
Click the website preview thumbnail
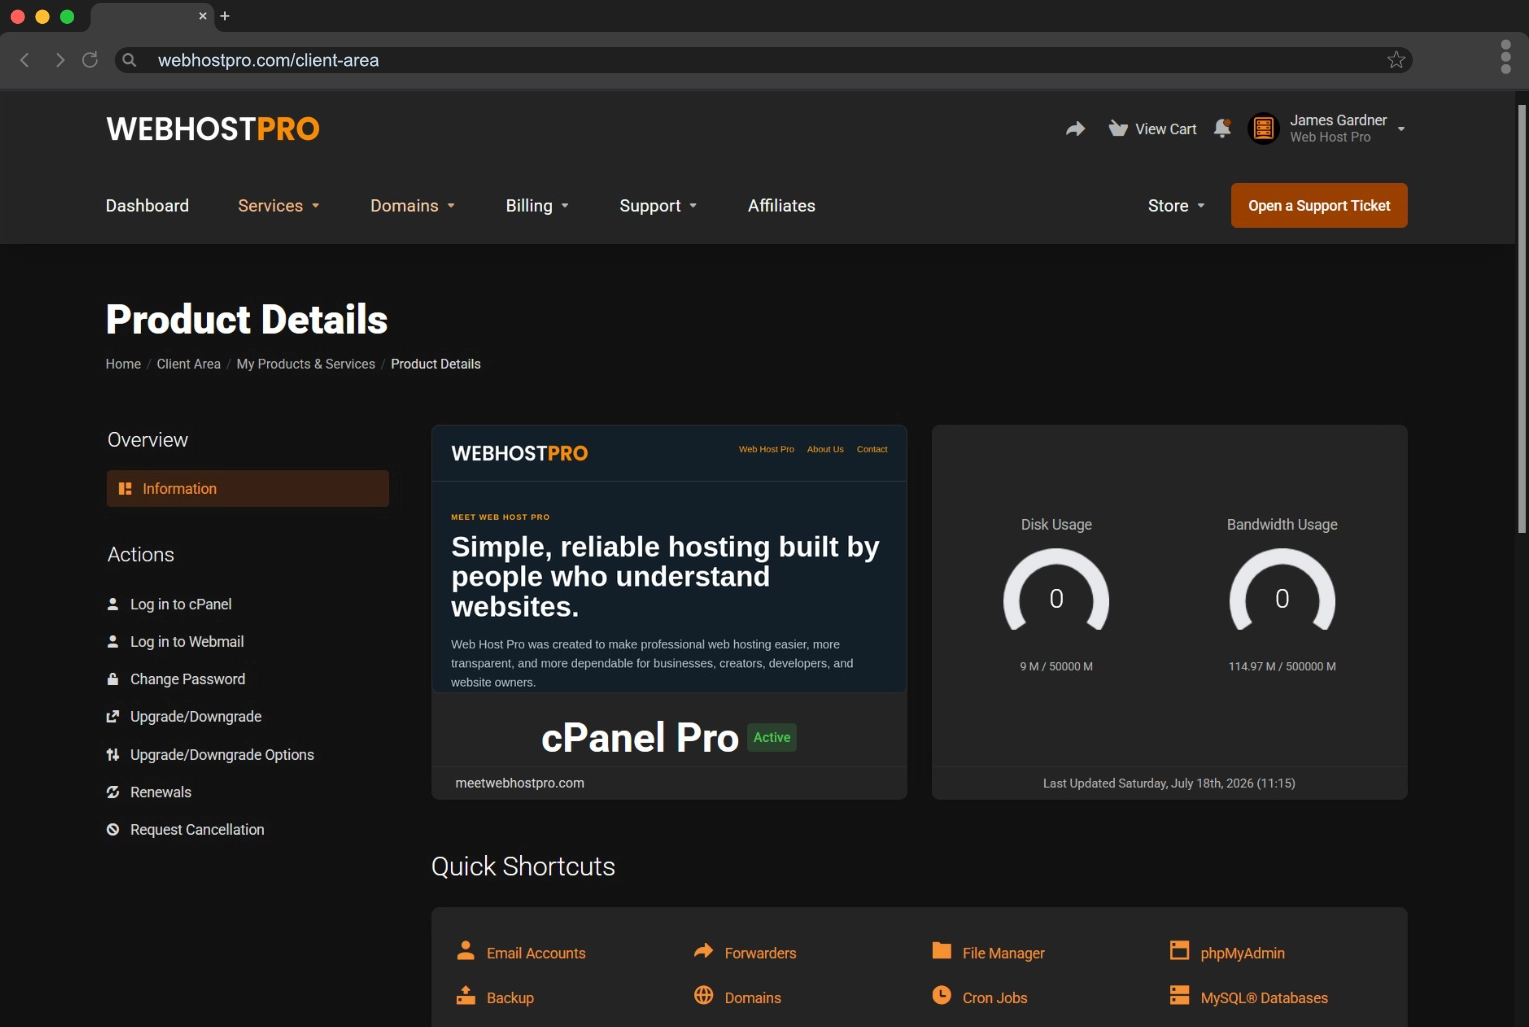coord(669,559)
